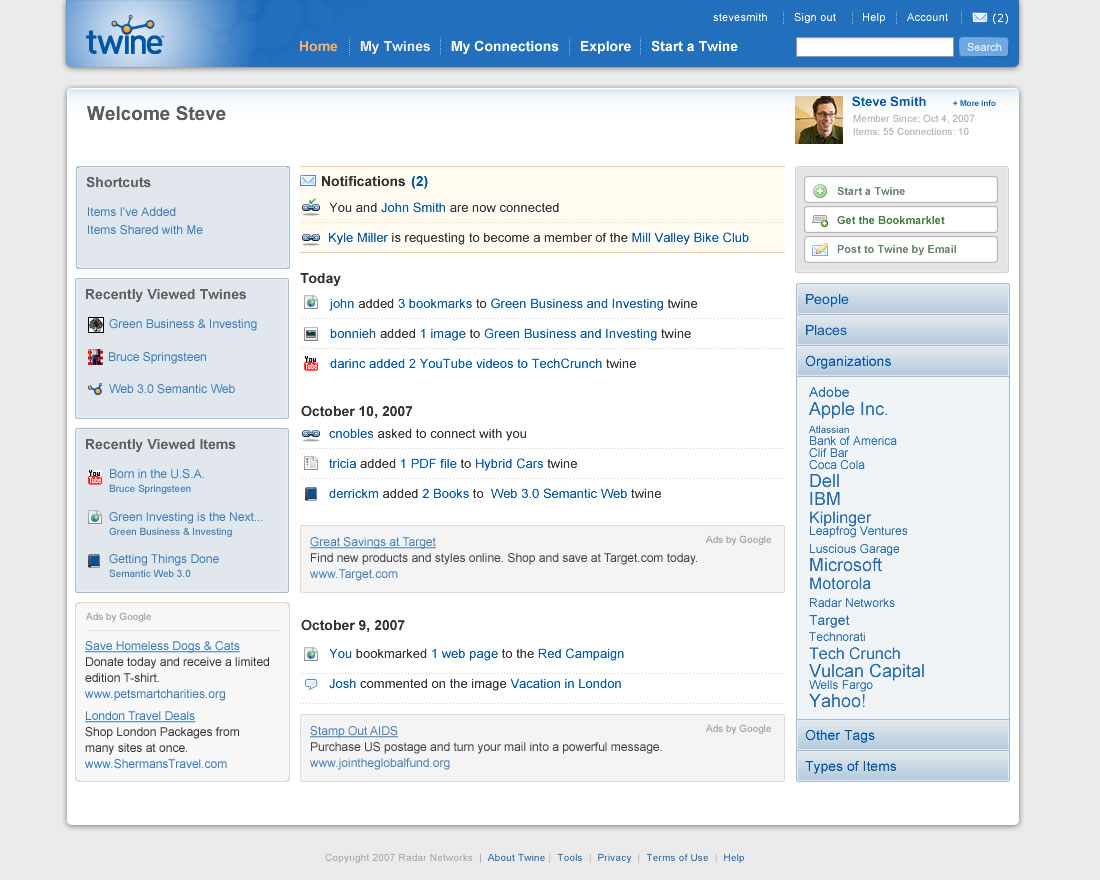Open About Twine footer link
Image resolution: width=1100 pixels, height=880 pixels.
click(516, 858)
